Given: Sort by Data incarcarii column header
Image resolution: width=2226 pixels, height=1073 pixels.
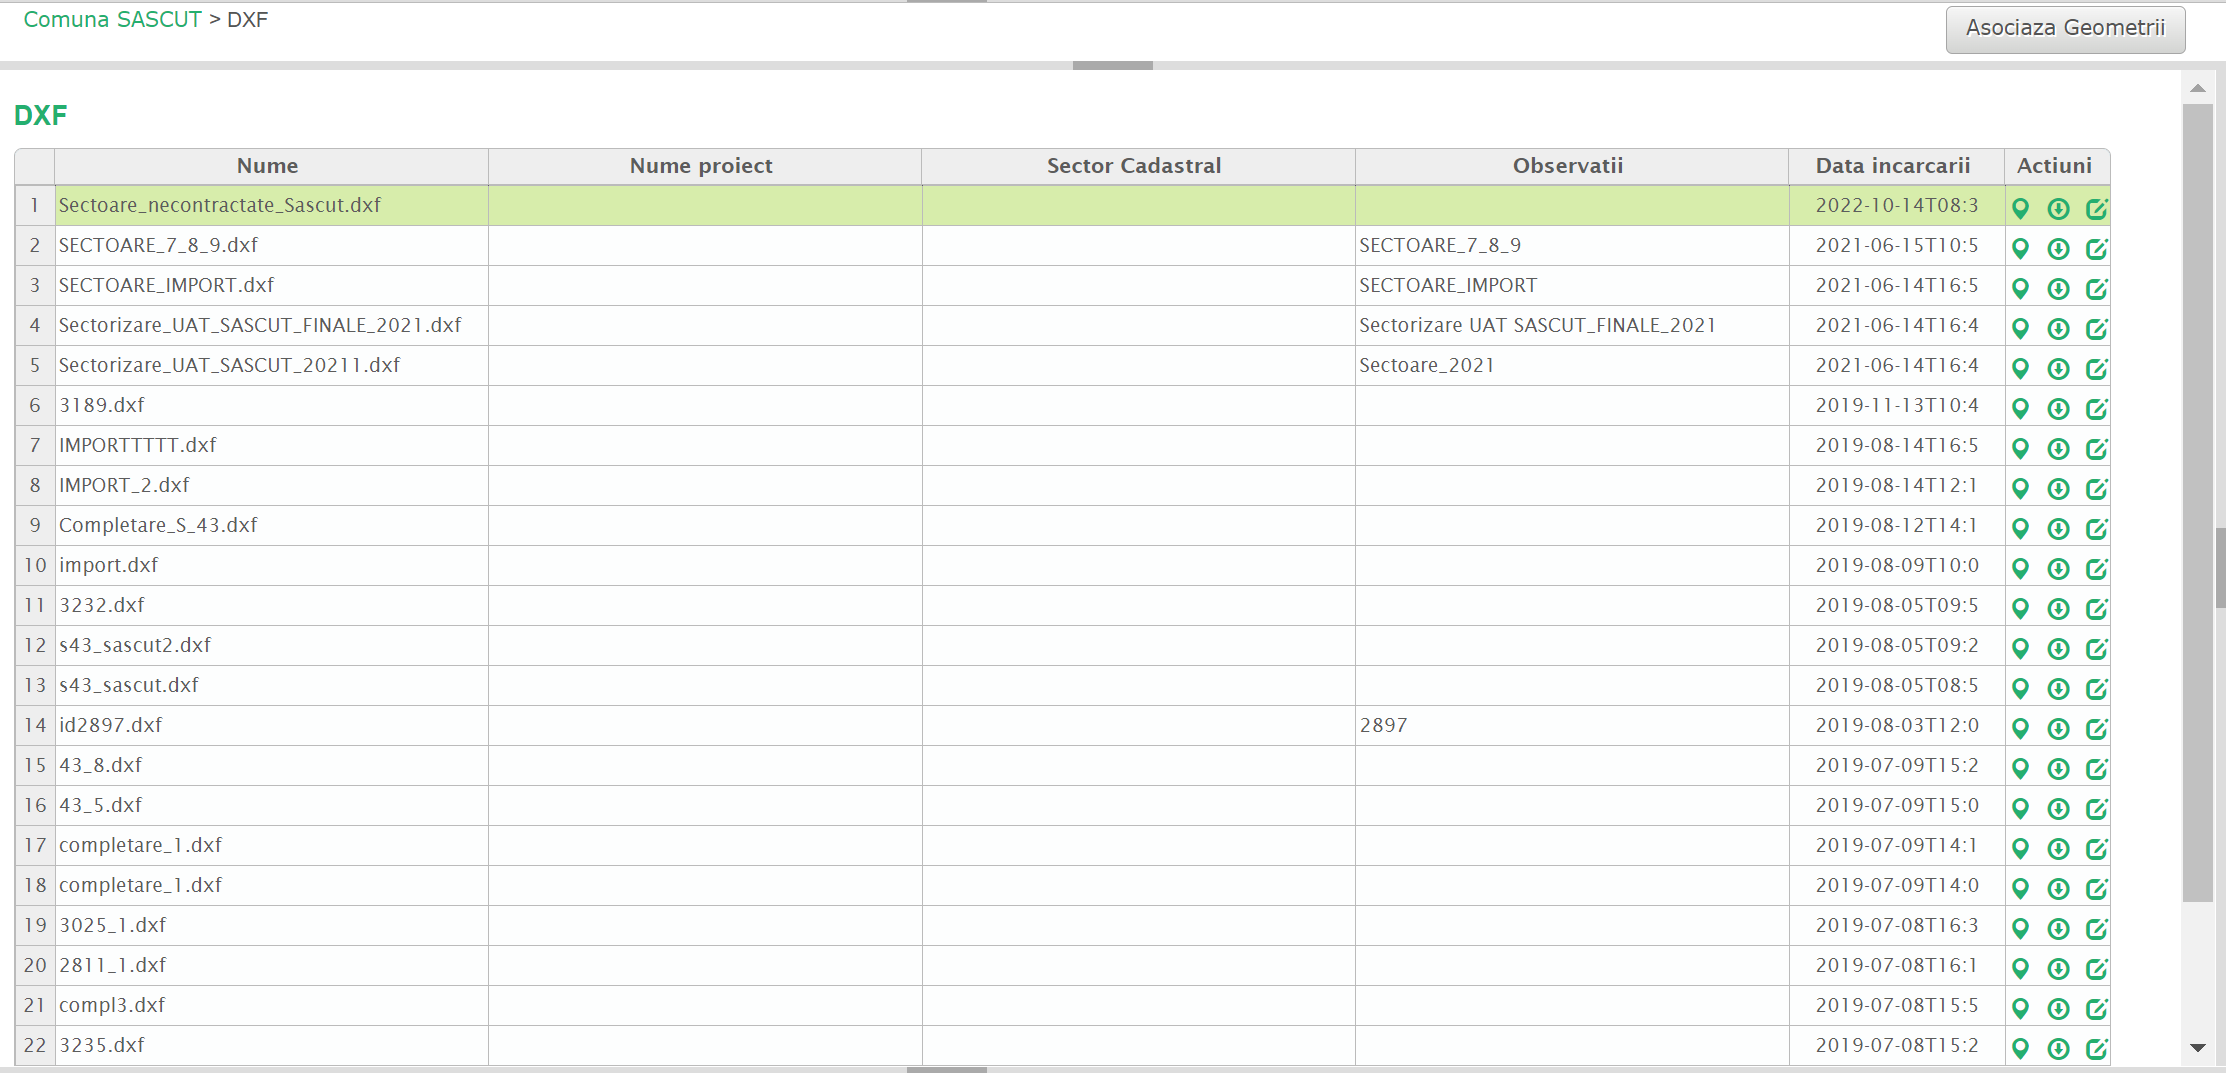Looking at the screenshot, I should 1892,166.
